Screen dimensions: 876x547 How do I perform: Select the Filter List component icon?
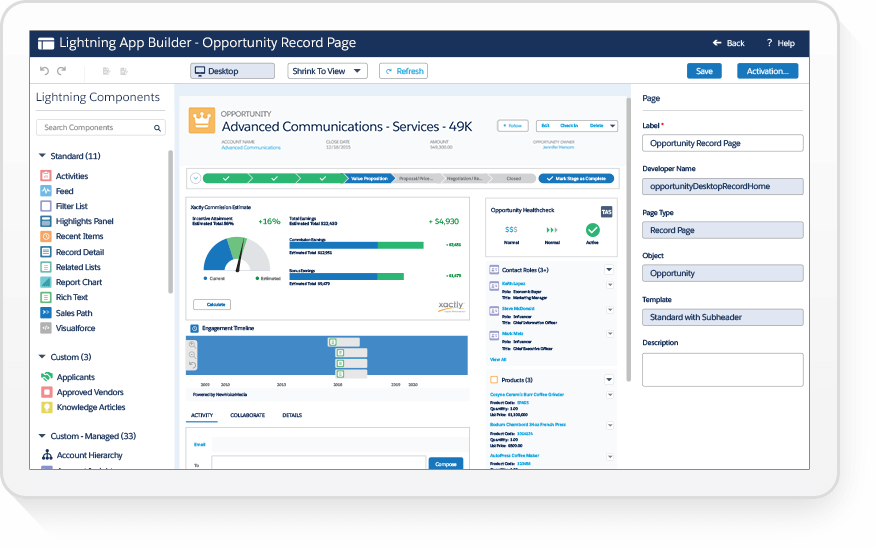46,206
